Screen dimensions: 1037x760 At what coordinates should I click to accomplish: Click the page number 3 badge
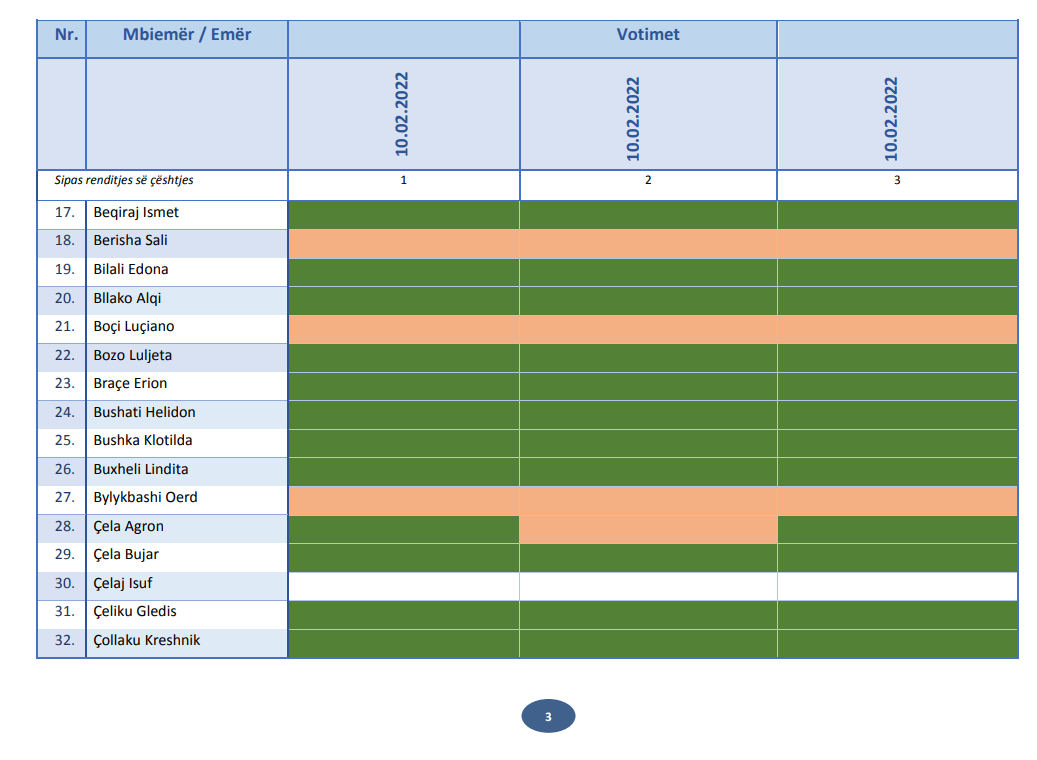pyautogui.click(x=548, y=717)
